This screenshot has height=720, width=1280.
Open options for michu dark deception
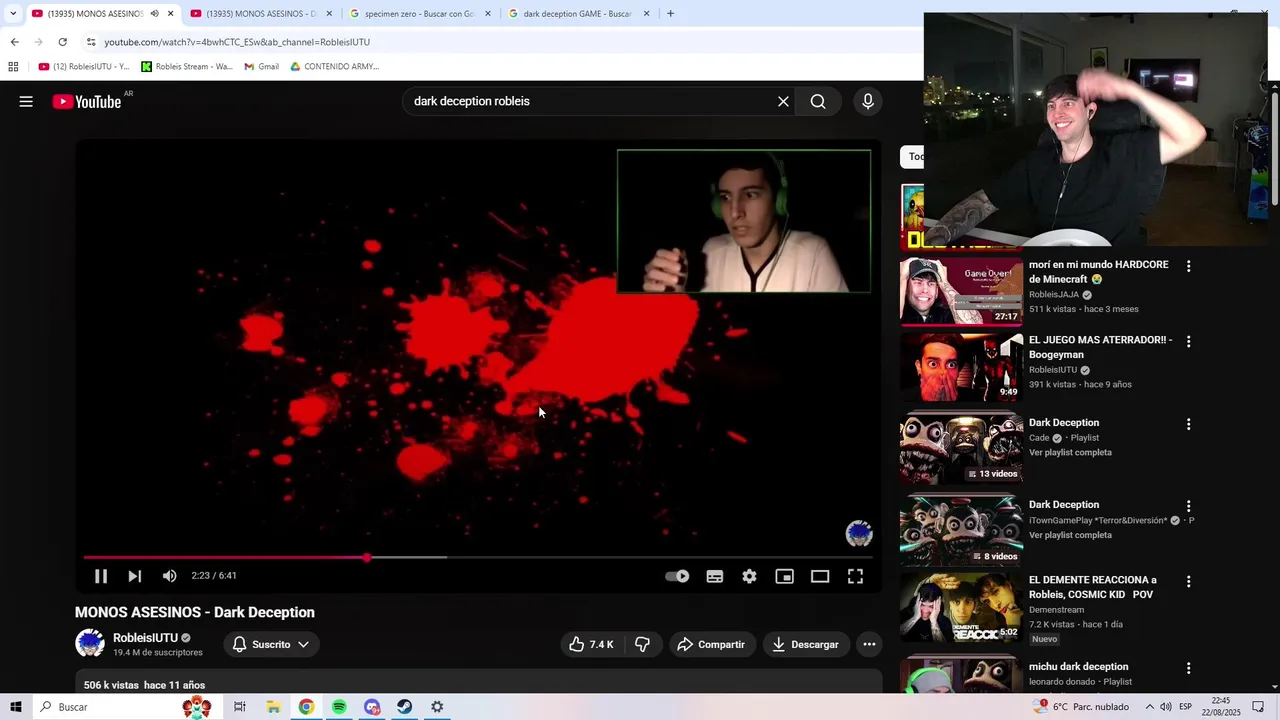1188,668
